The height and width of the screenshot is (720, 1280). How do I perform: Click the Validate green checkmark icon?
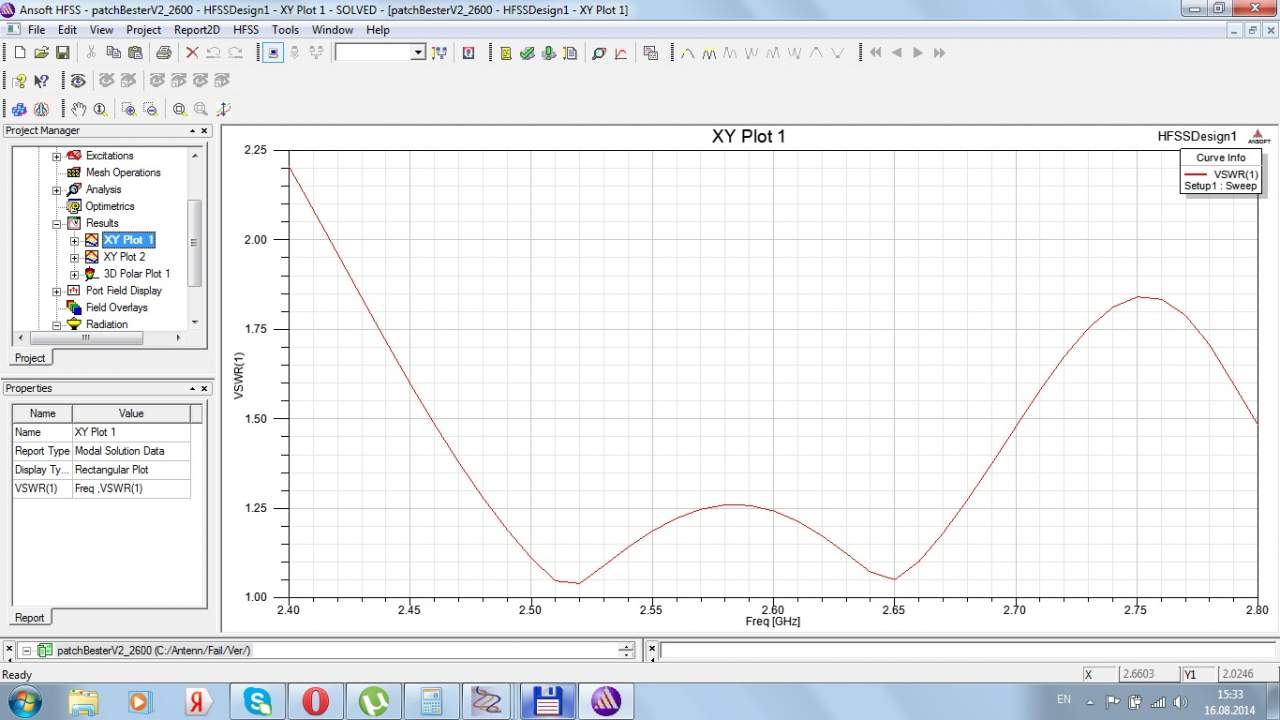[527, 53]
